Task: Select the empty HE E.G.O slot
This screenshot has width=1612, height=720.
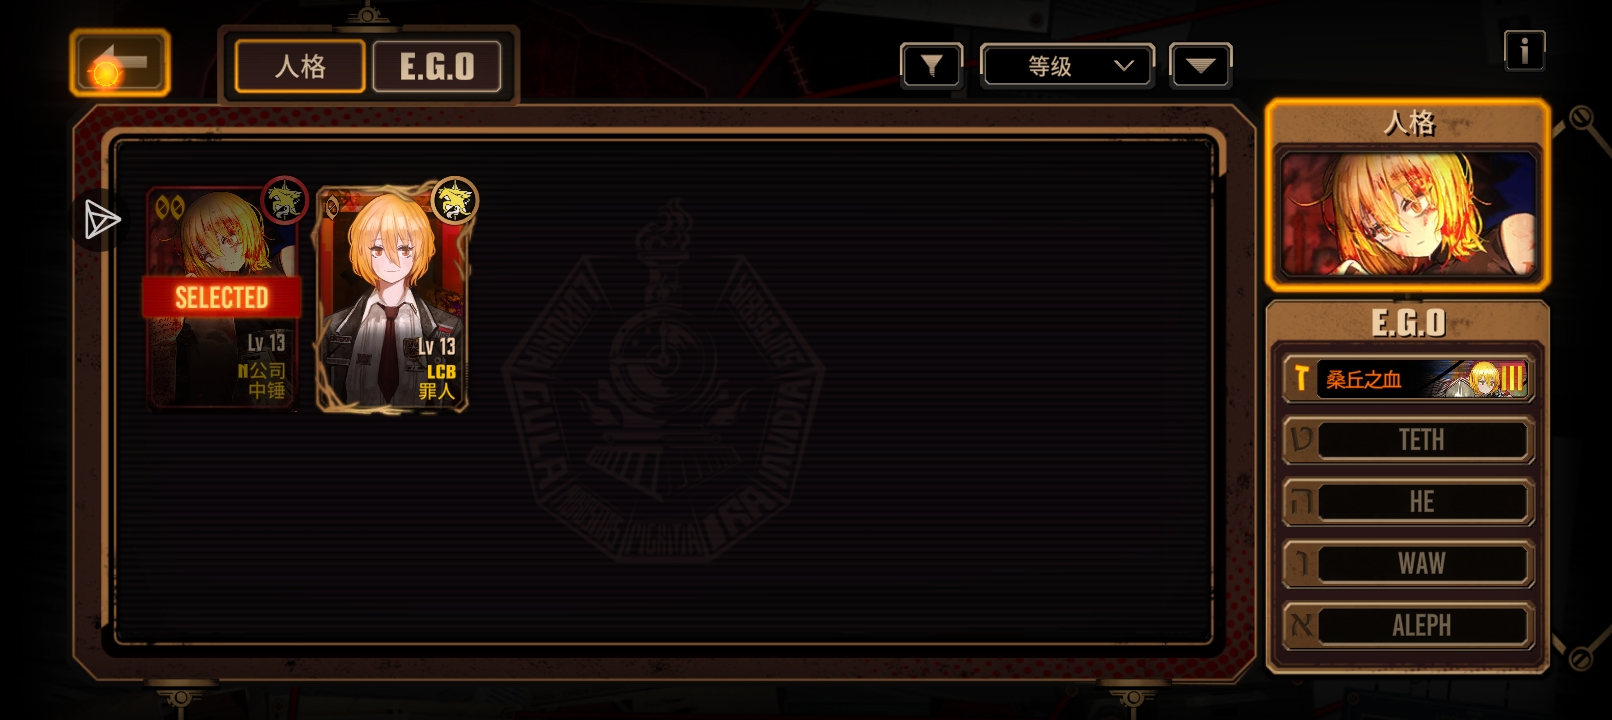Action: coord(1408,502)
